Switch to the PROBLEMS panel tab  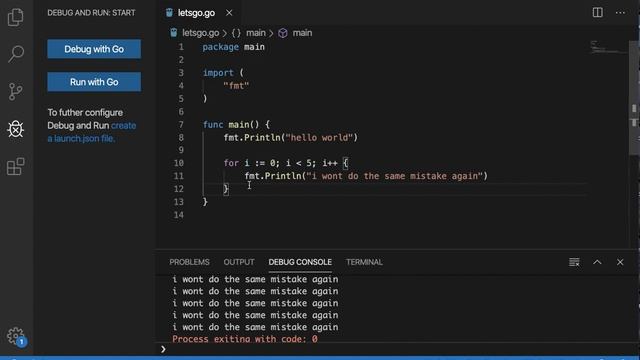click(x=189, y=262)
